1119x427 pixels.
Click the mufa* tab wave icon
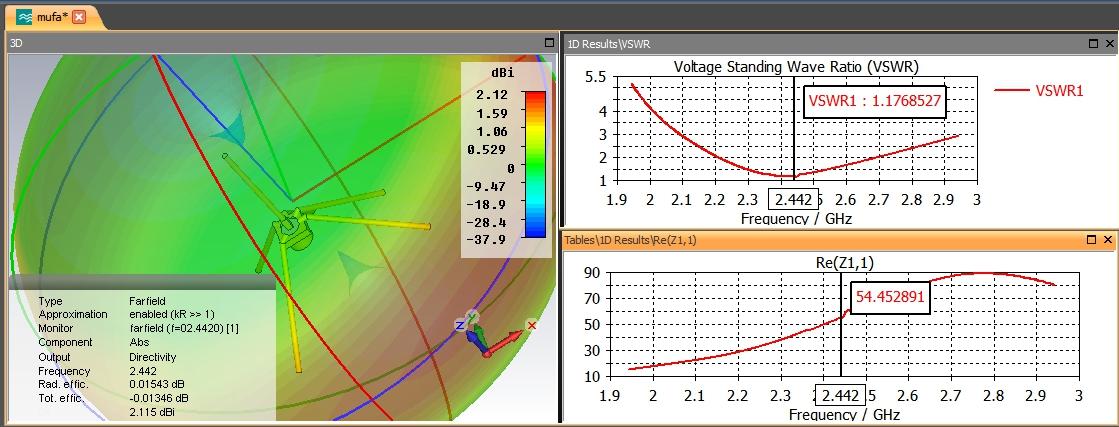(24, 17)
